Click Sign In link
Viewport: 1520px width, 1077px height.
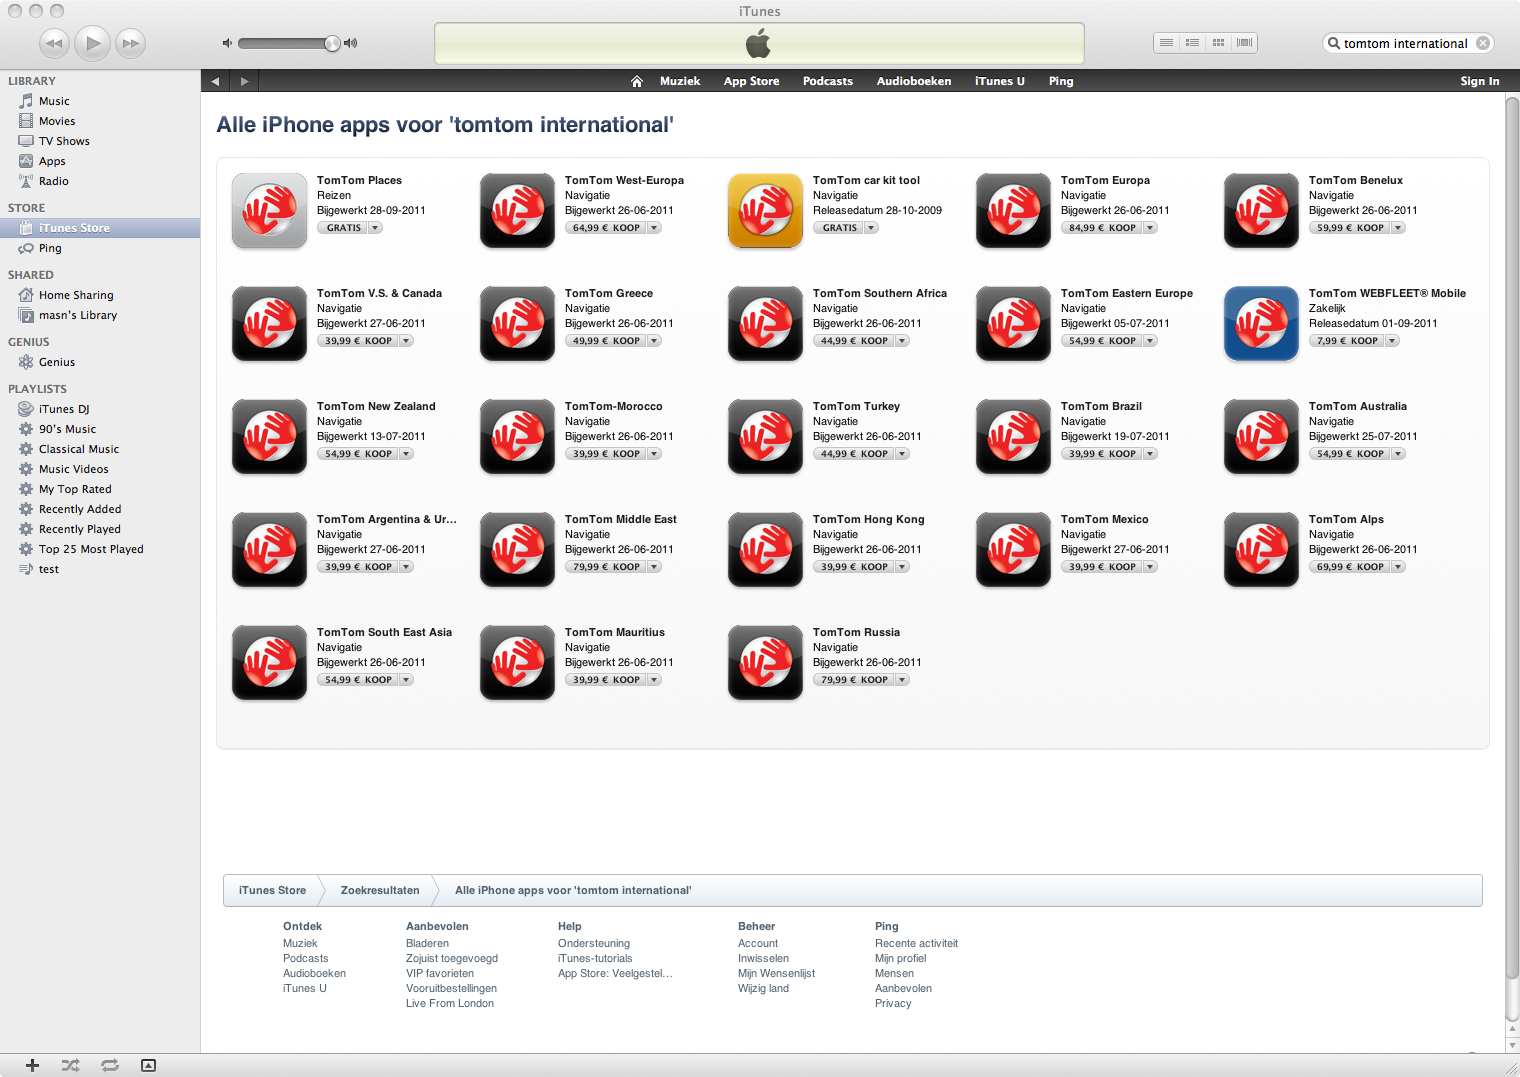click(1479, 81)
